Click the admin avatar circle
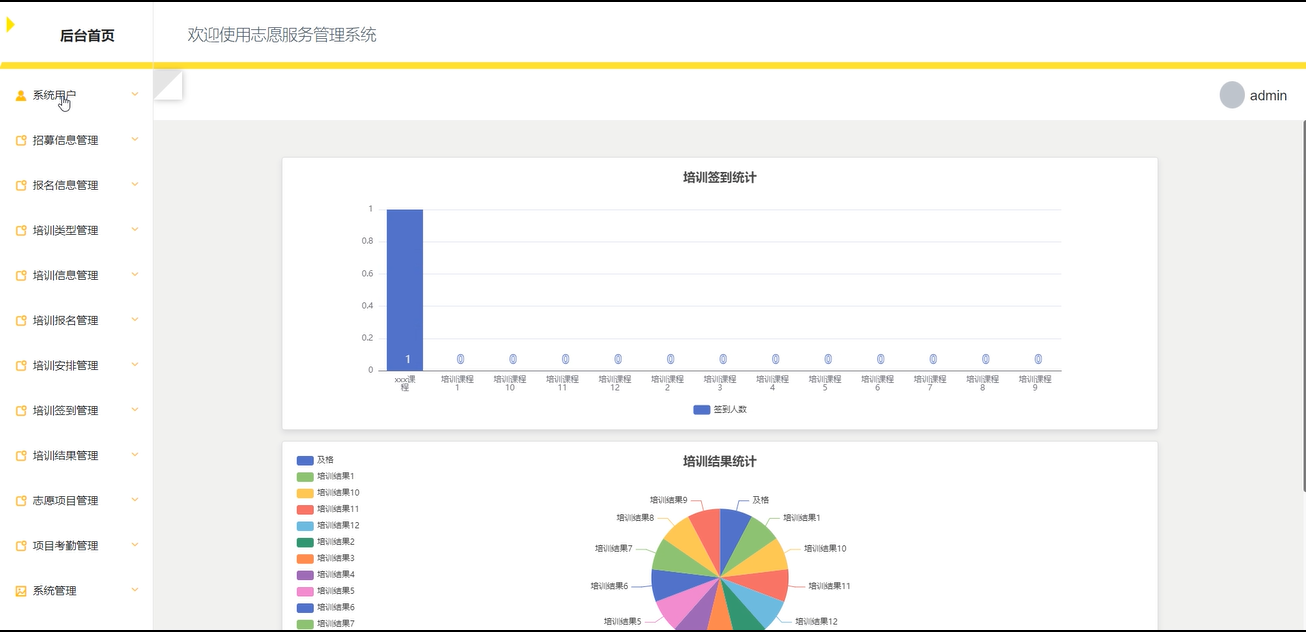Screen dimensions: 1306x632 1232,95
